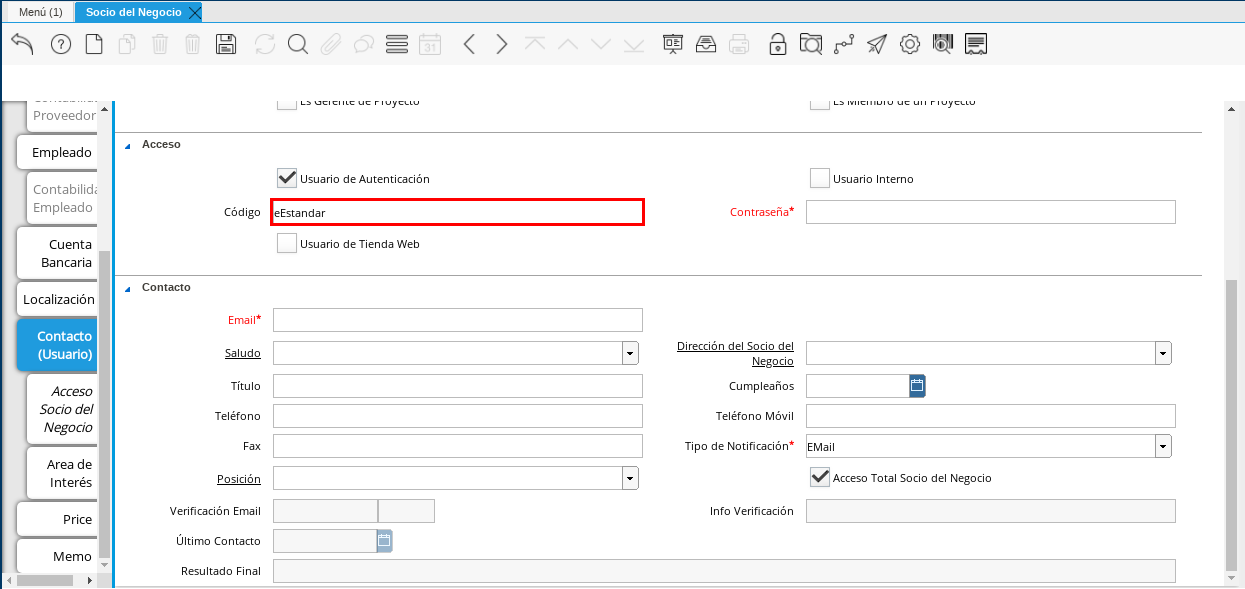Click the paper plane request icon
Viewport: 1245px width, 589px height.
(876, 44)
